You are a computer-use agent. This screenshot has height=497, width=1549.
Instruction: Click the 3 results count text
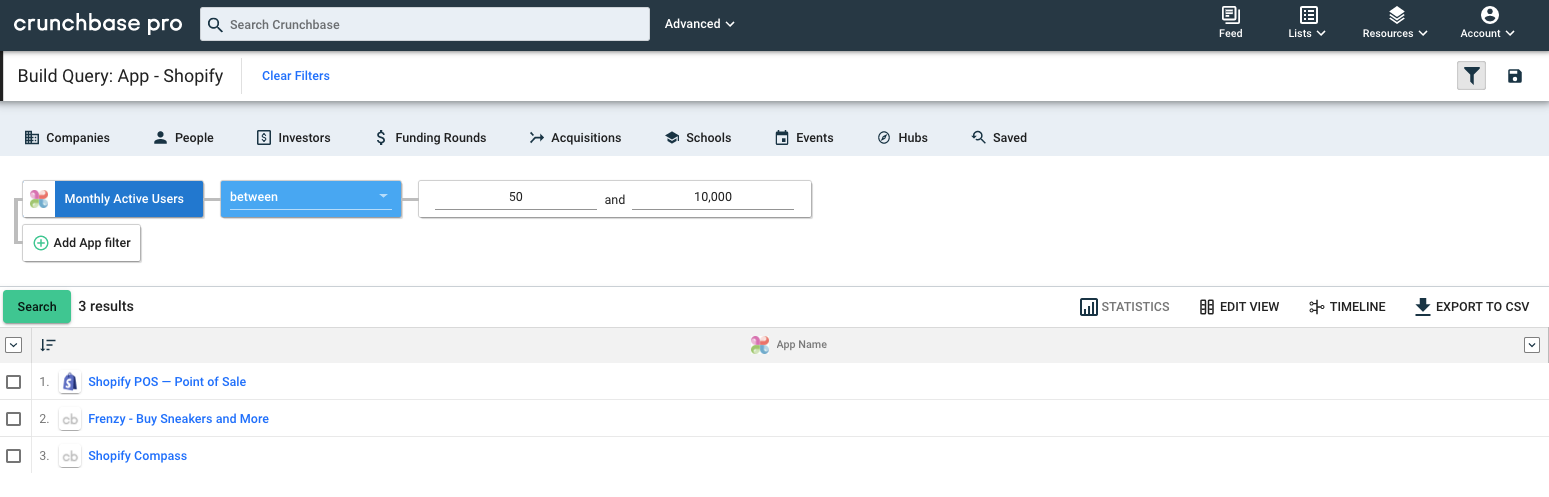106,306
